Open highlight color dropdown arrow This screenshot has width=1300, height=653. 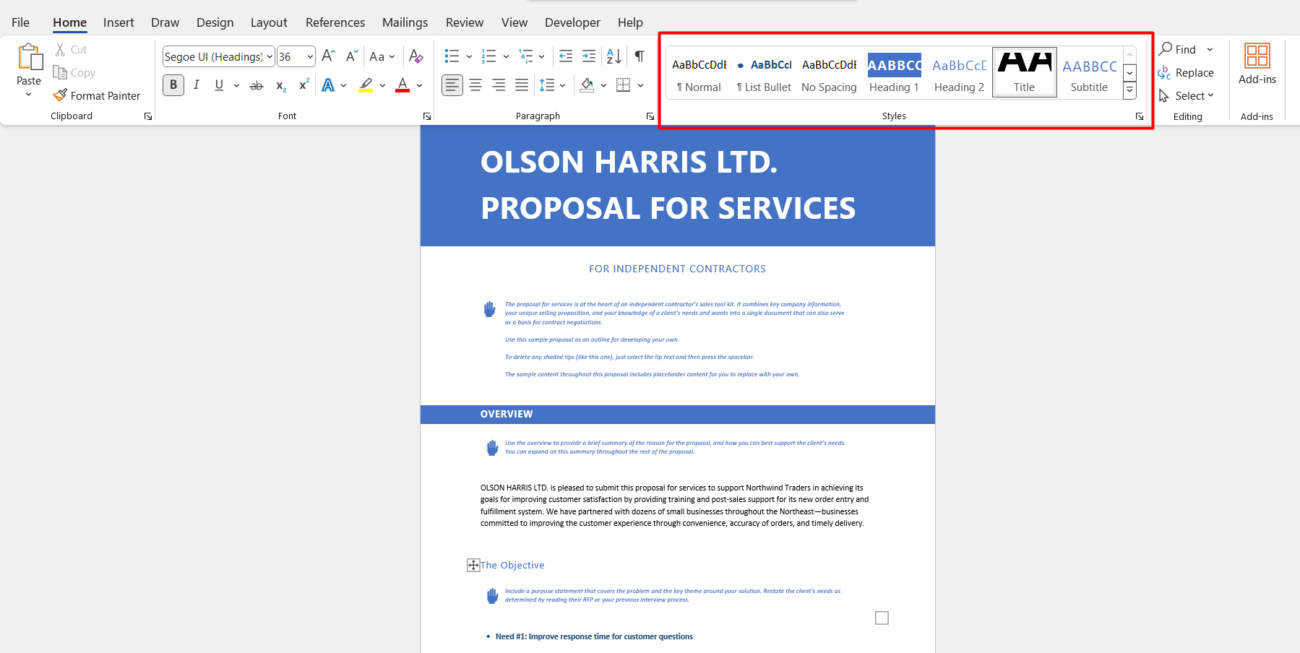(383, 85)
